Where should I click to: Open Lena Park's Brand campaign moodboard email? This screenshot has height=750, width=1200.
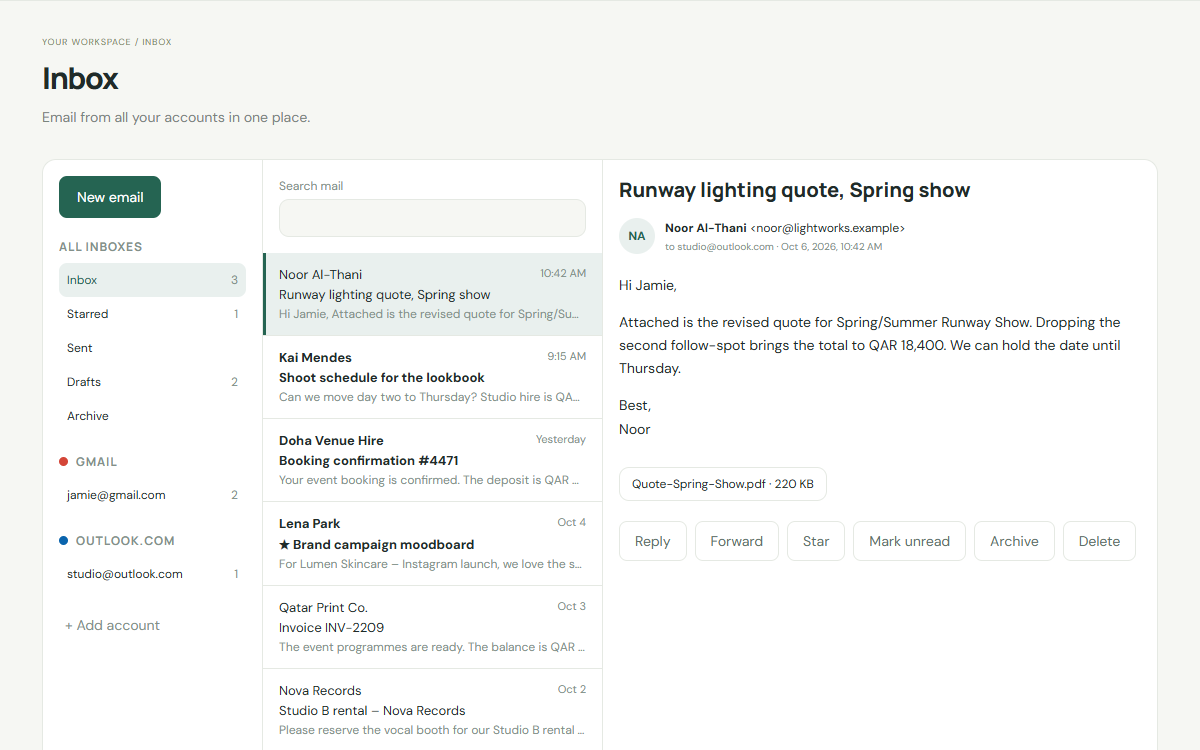(x=432, y=543)
